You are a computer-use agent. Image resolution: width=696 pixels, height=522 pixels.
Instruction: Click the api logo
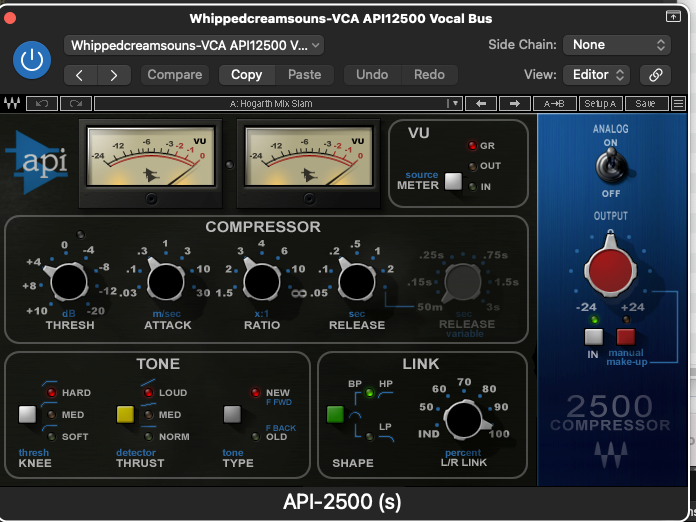pos(36,162)
